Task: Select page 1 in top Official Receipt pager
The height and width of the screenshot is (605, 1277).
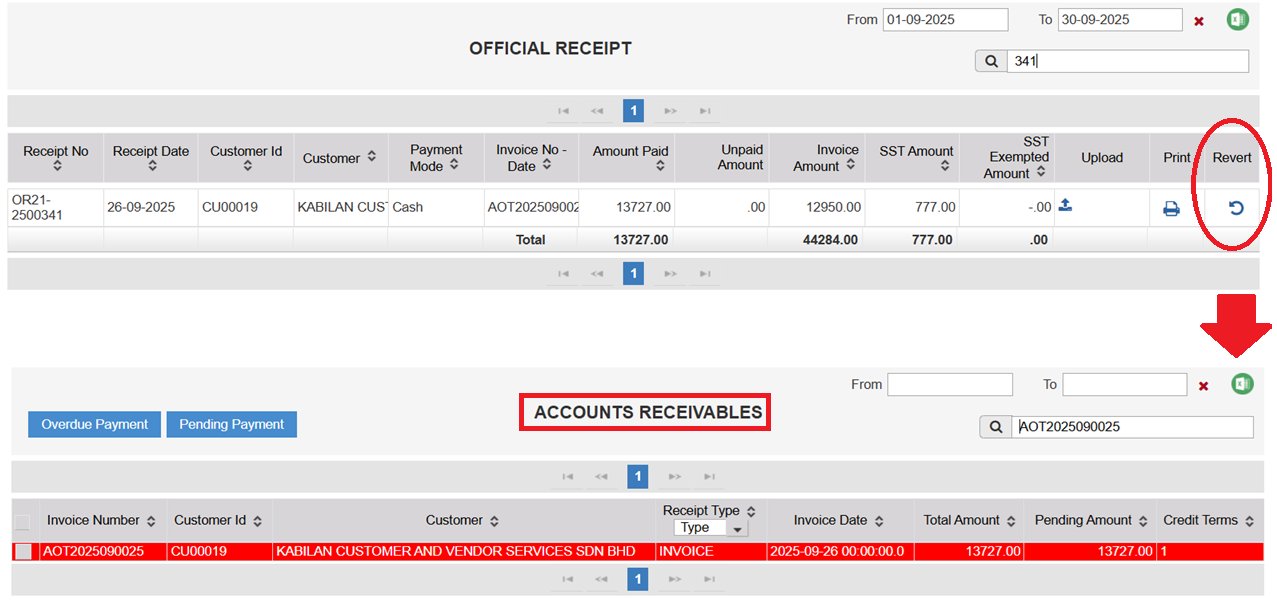Action: click(633, 111)
